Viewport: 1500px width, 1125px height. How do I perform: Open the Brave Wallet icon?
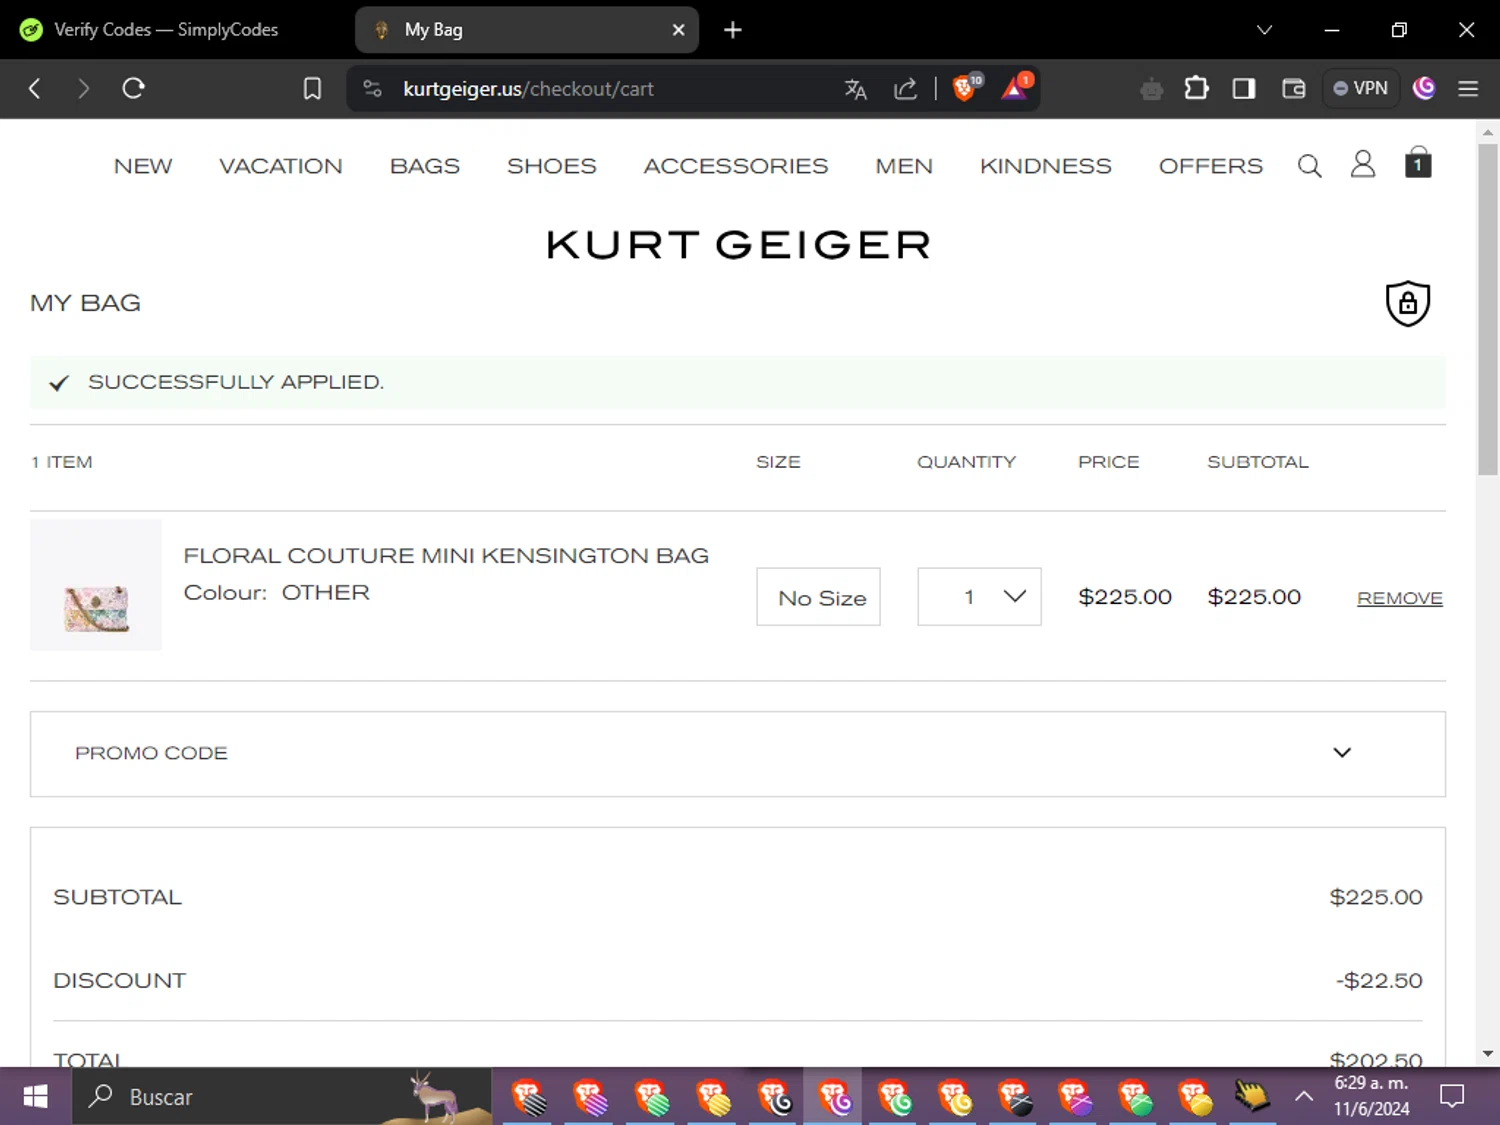pos(1294,89)
